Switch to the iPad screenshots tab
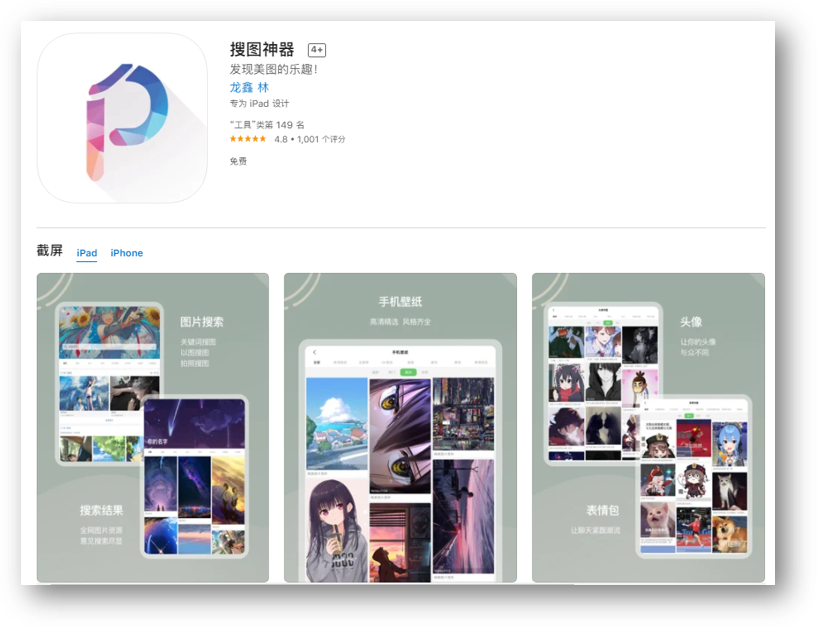 (86, 253)
